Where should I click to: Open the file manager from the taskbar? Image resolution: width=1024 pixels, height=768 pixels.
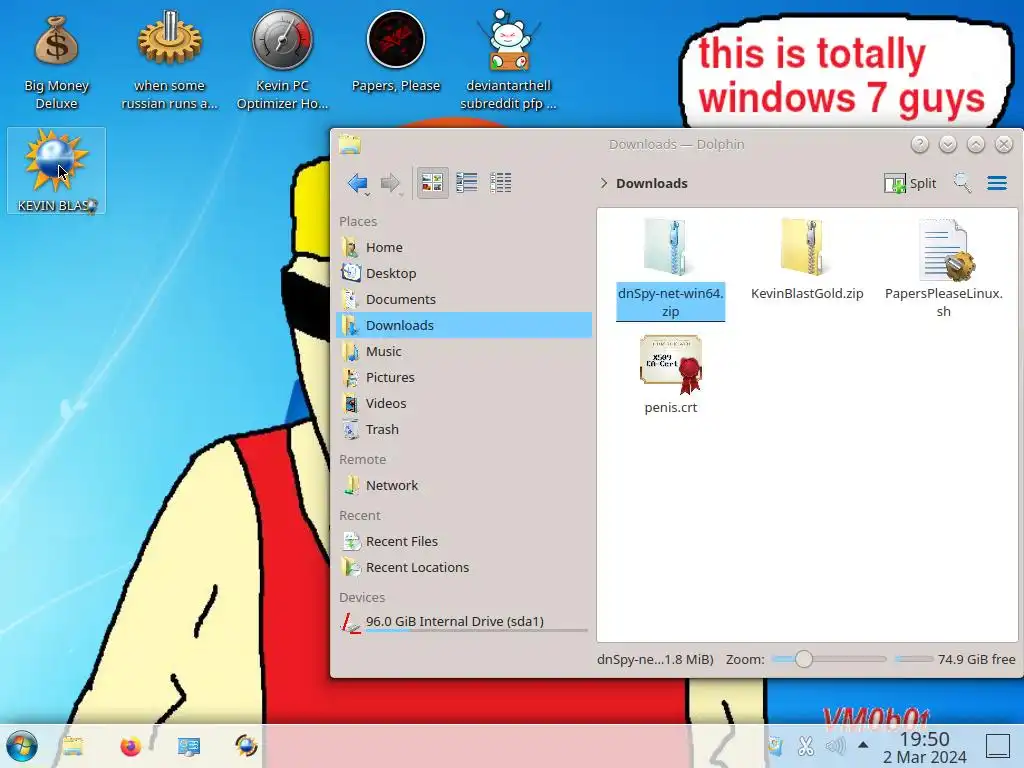(72, 746)
